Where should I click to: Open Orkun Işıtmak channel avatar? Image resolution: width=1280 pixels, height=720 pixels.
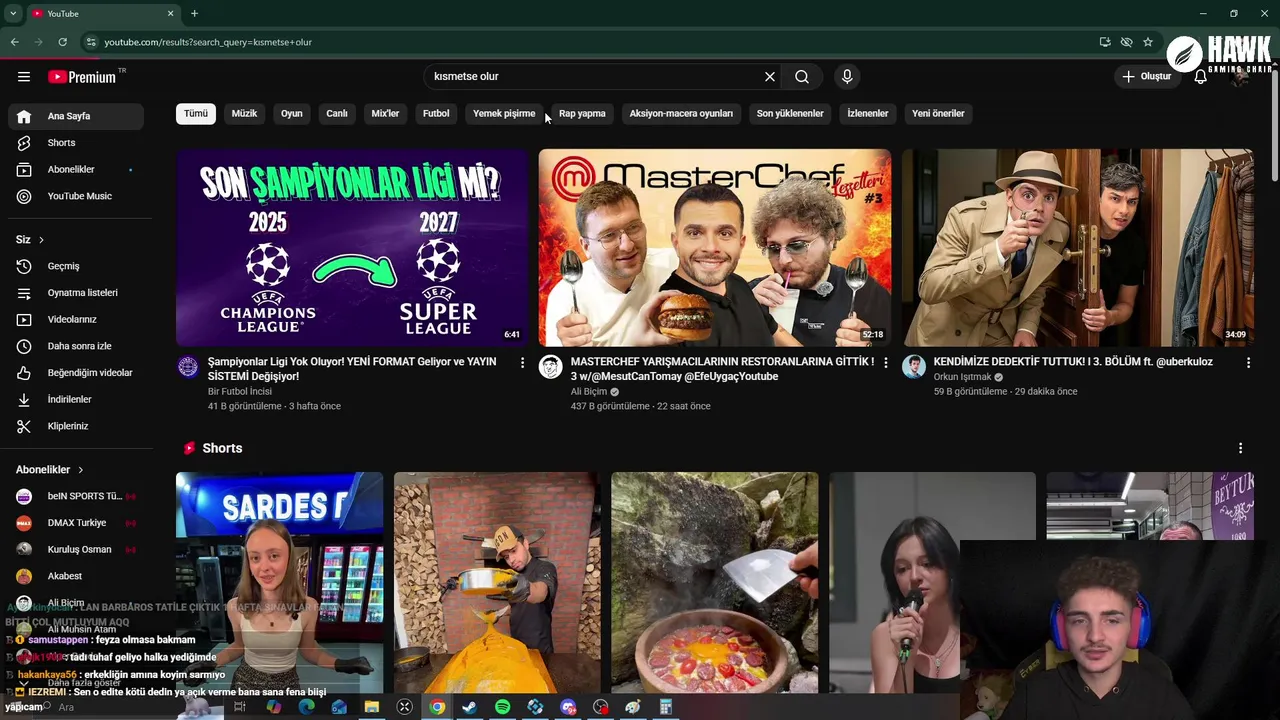914,367
